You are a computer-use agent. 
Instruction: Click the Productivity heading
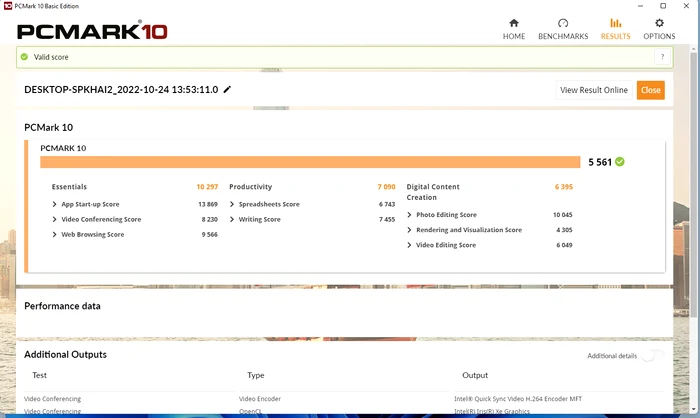pyautogui.click(x=250, y=187)
